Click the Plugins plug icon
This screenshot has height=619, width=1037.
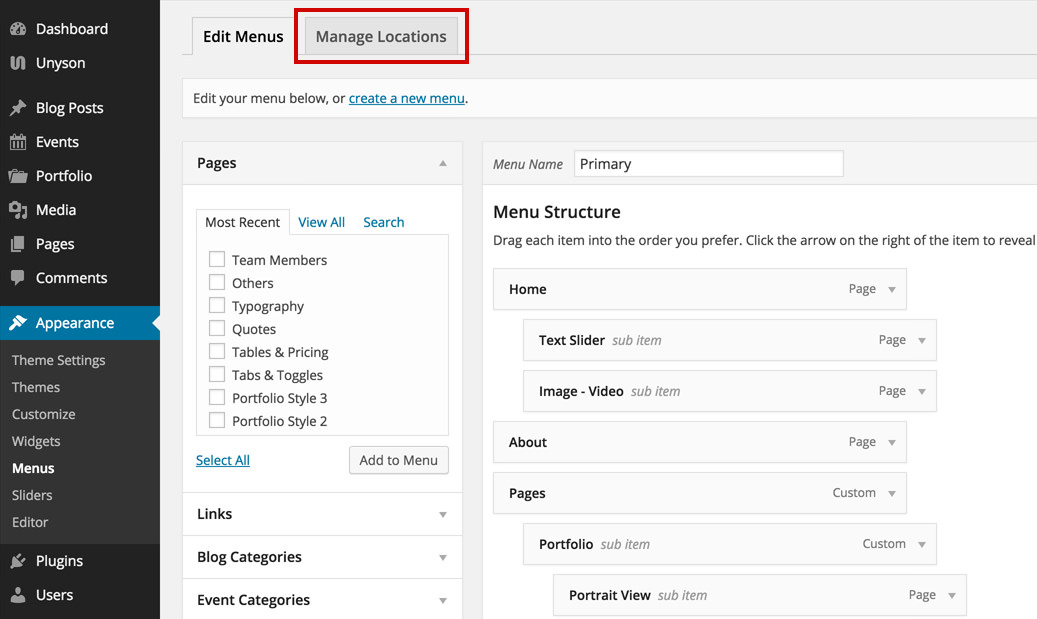pos(18,561)
